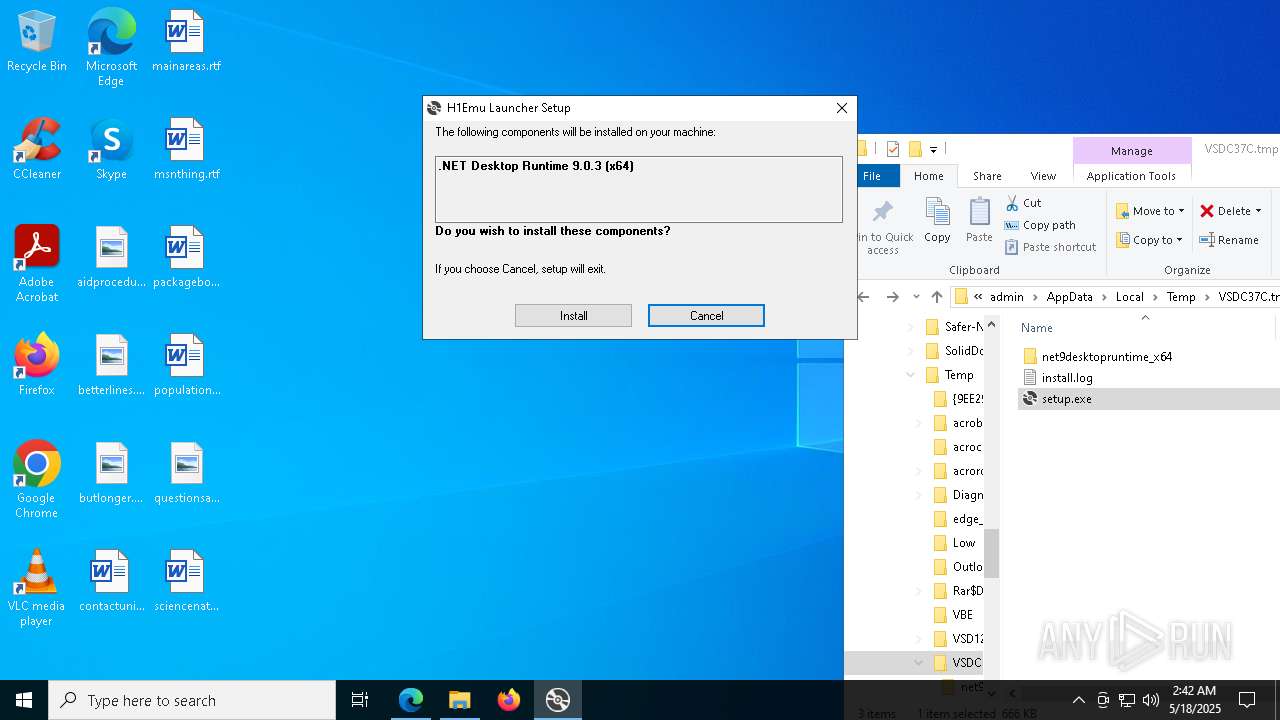Click the Paste button in Clipboard group
Viewport: 1280px width, 720px height.
click(979, 220)
